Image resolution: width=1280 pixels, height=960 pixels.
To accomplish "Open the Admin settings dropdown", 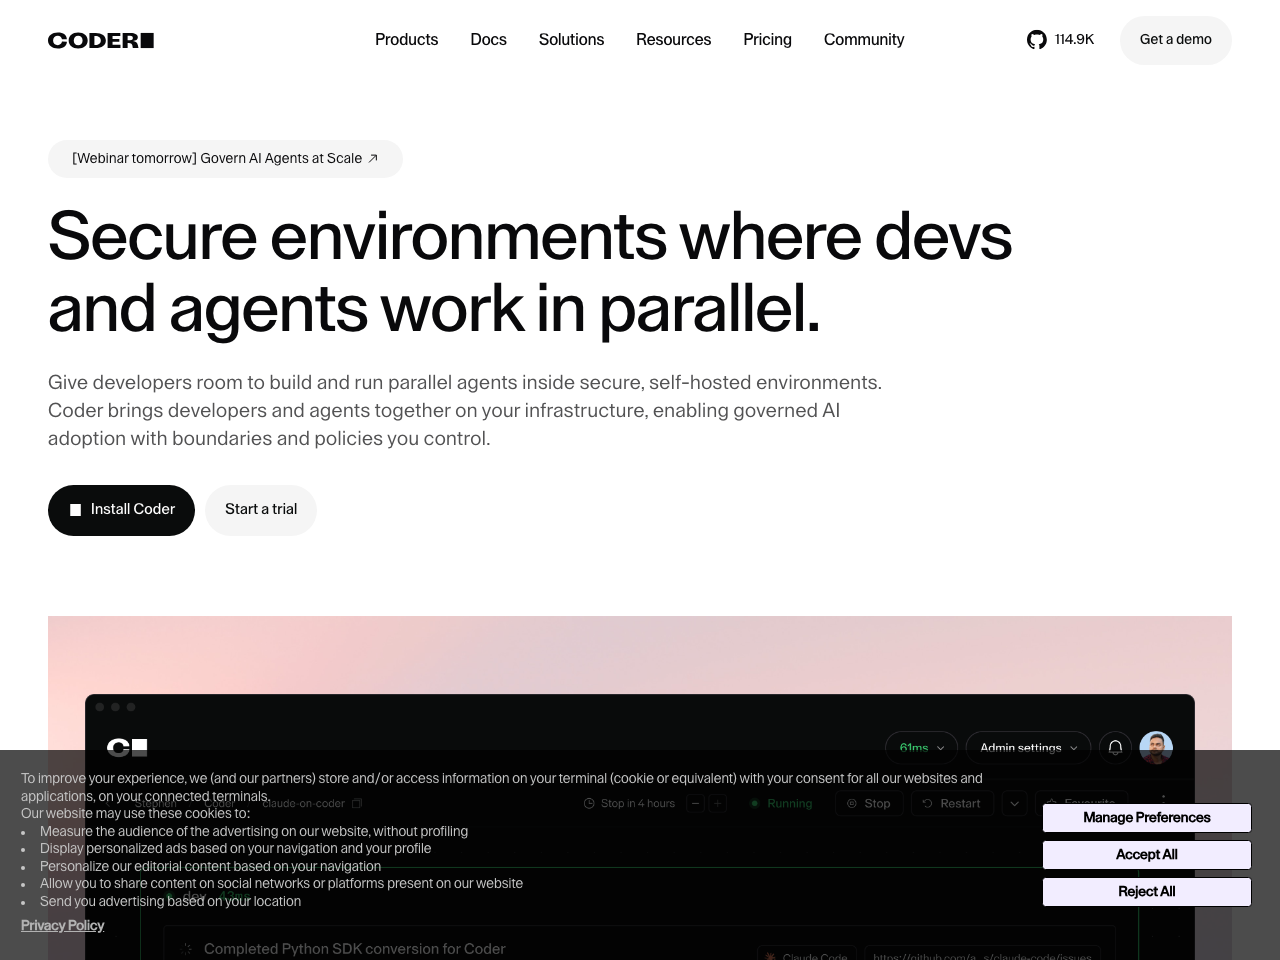I will tap(1027, 747).
